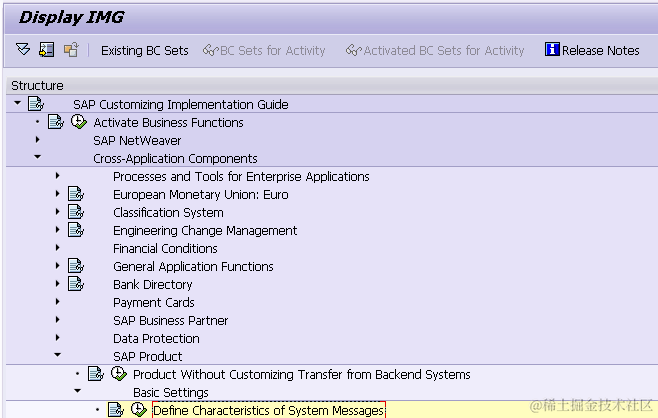Open documentation icon for Bank Directory

coord(76,284)
